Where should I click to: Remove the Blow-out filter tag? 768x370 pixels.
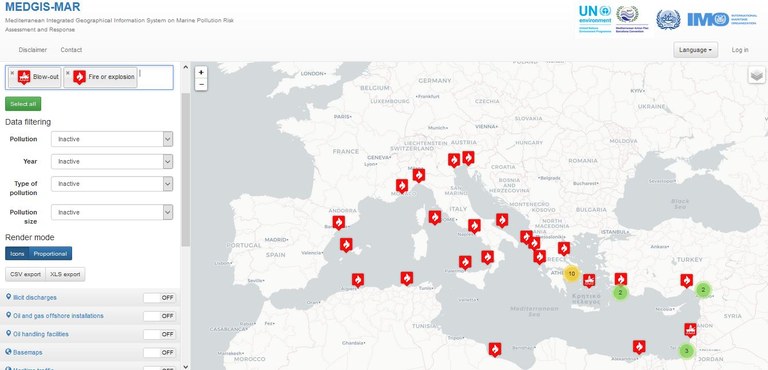[12, 73]
